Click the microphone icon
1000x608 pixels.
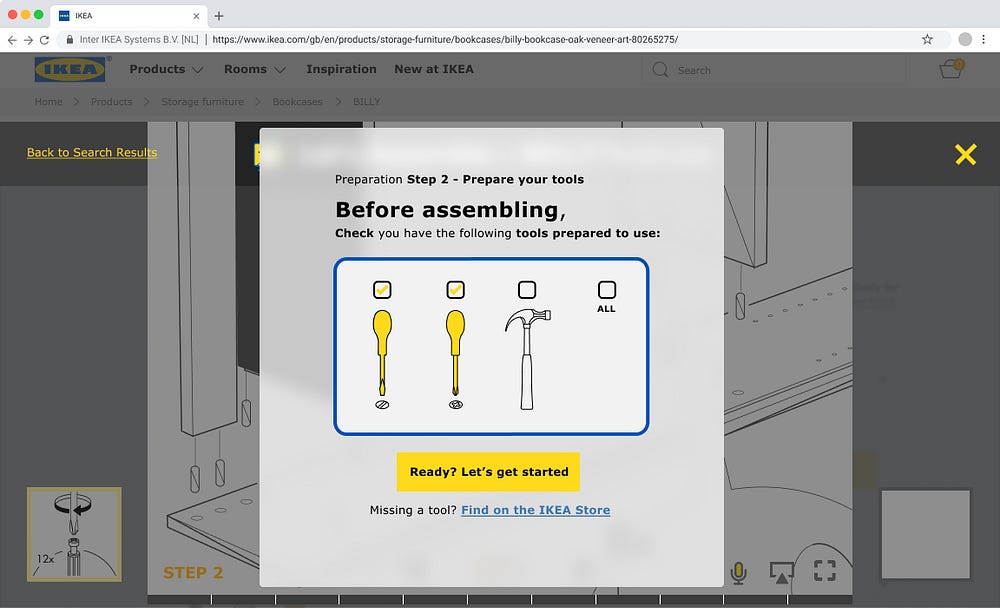(739, 572)
